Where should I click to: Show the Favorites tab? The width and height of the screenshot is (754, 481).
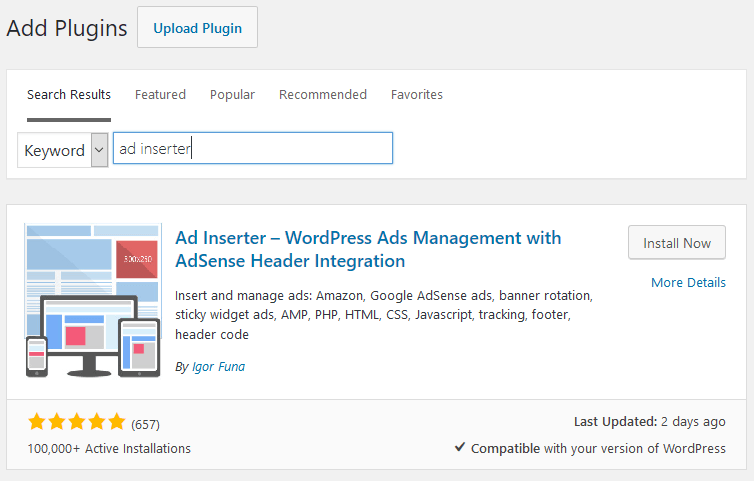pos(417,95)
